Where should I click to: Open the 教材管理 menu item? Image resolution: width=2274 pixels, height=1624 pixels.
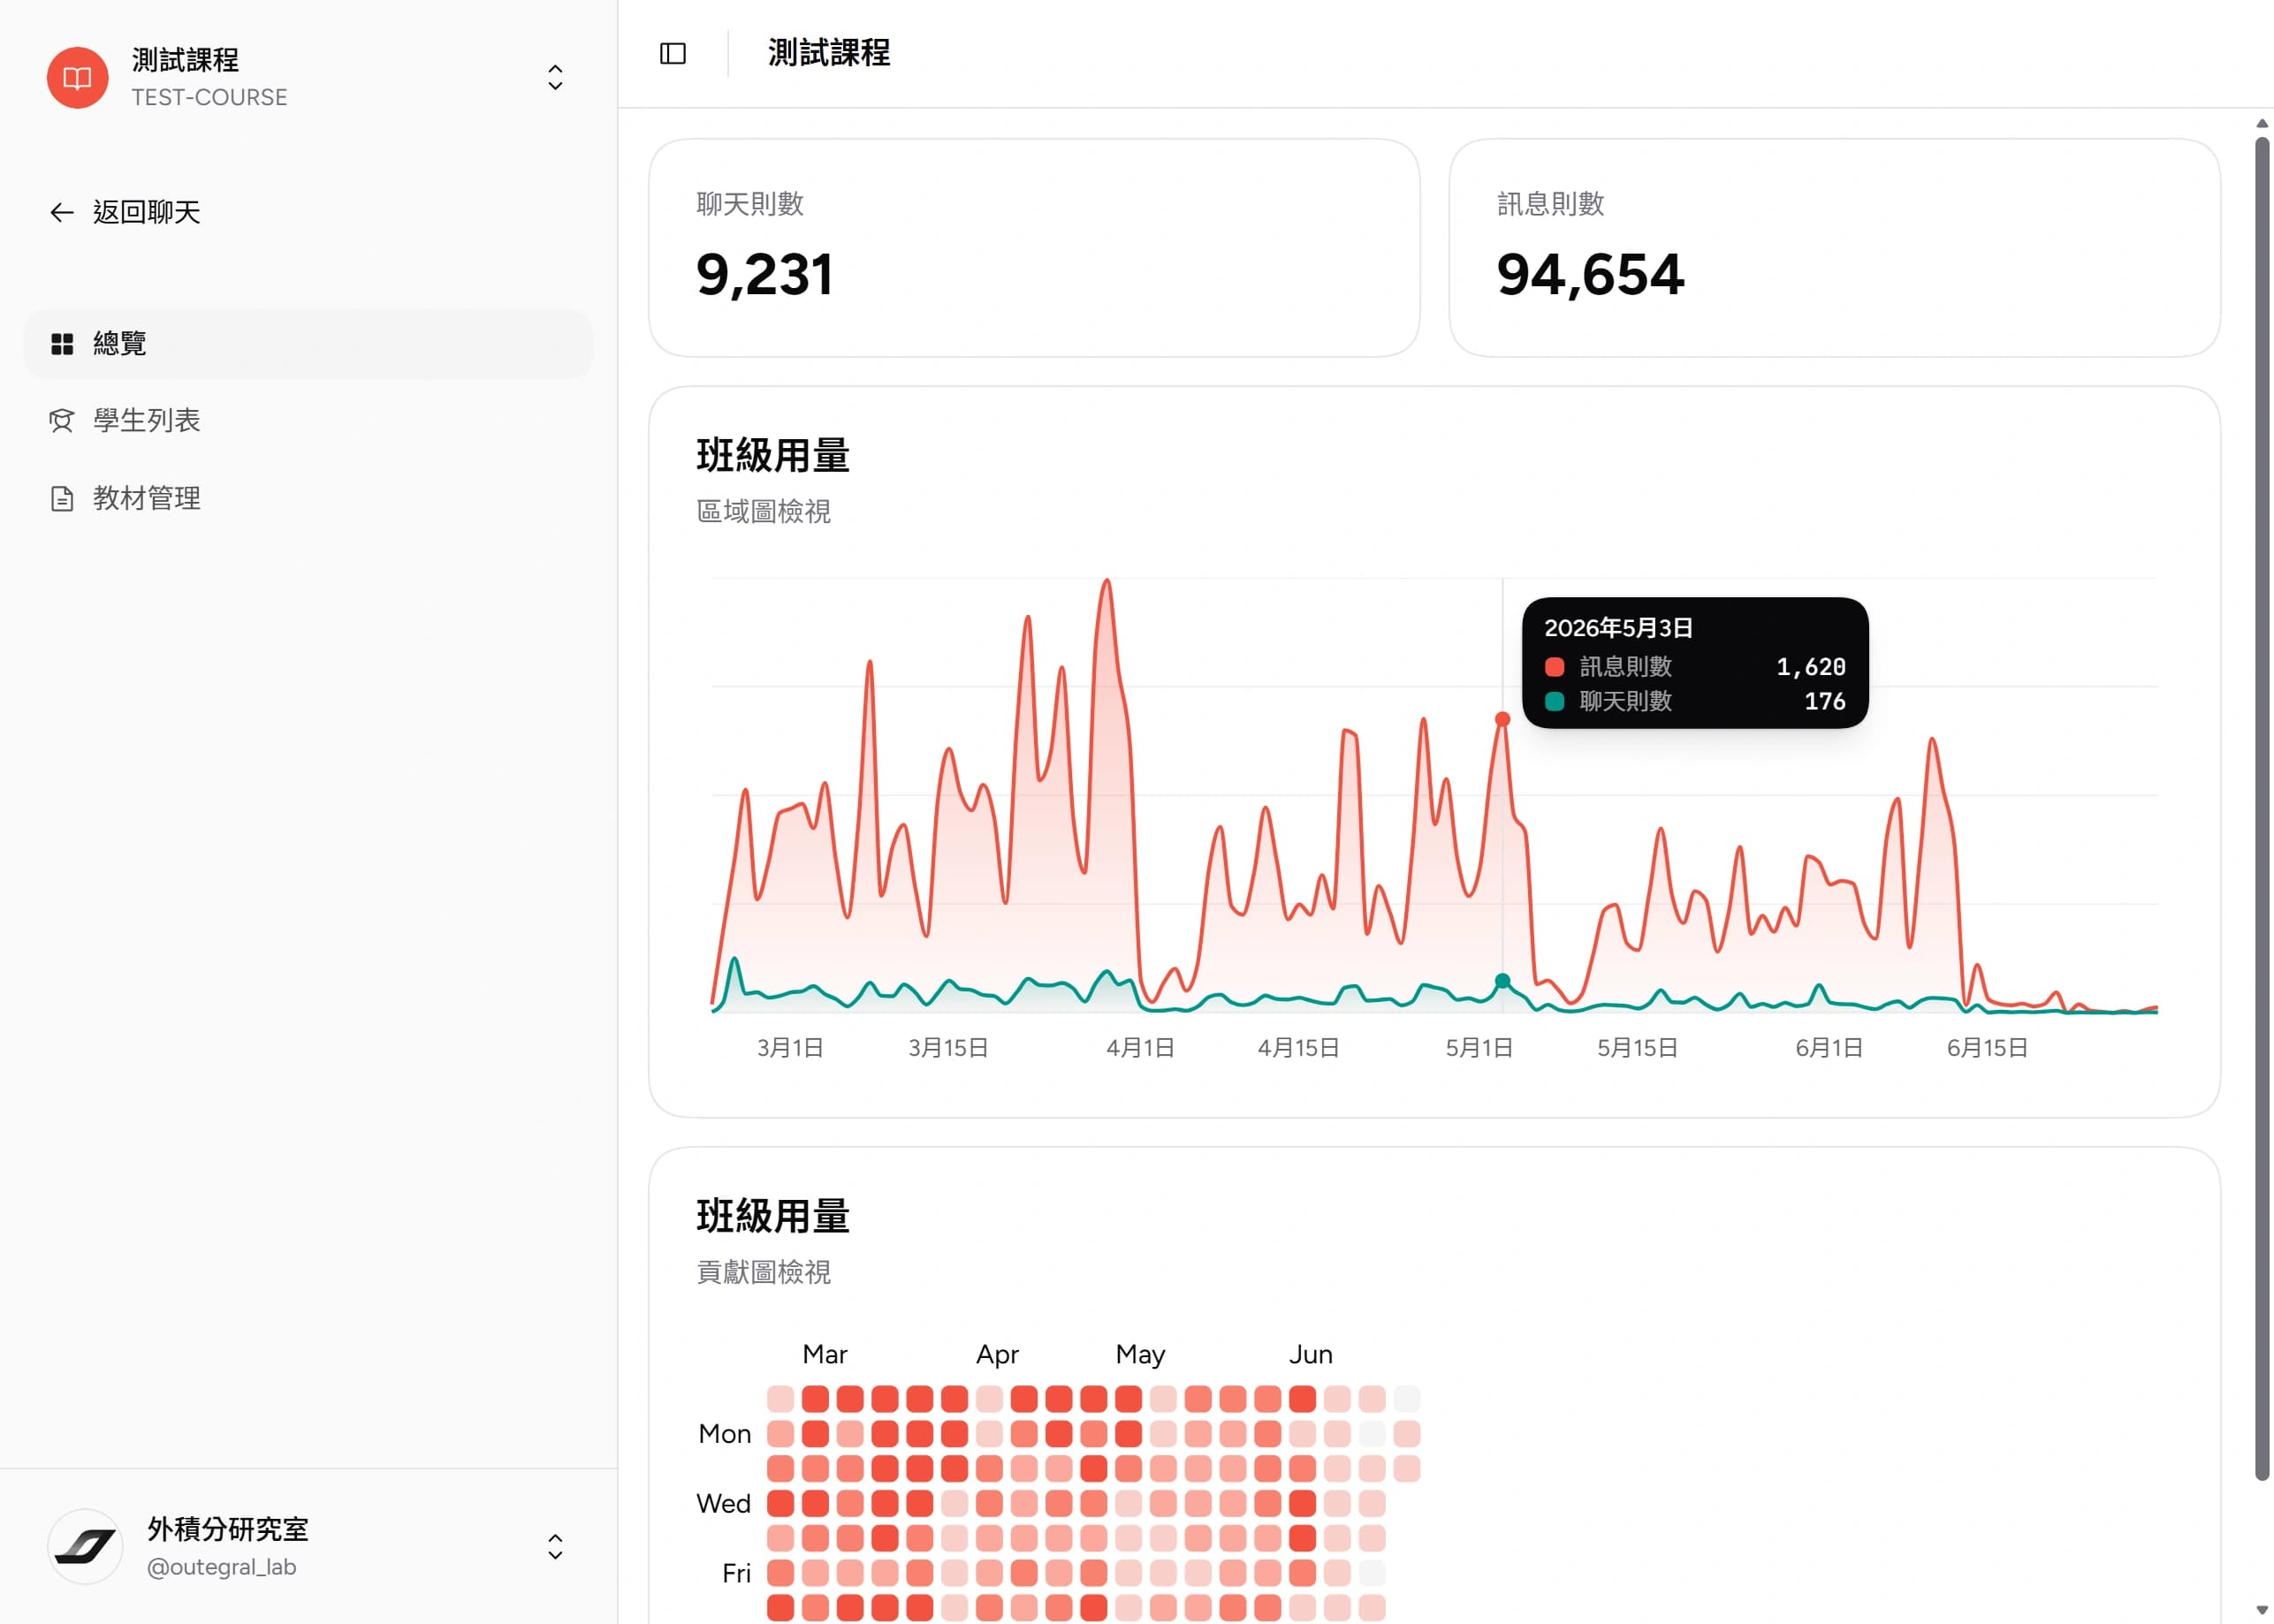click(308, 499)
